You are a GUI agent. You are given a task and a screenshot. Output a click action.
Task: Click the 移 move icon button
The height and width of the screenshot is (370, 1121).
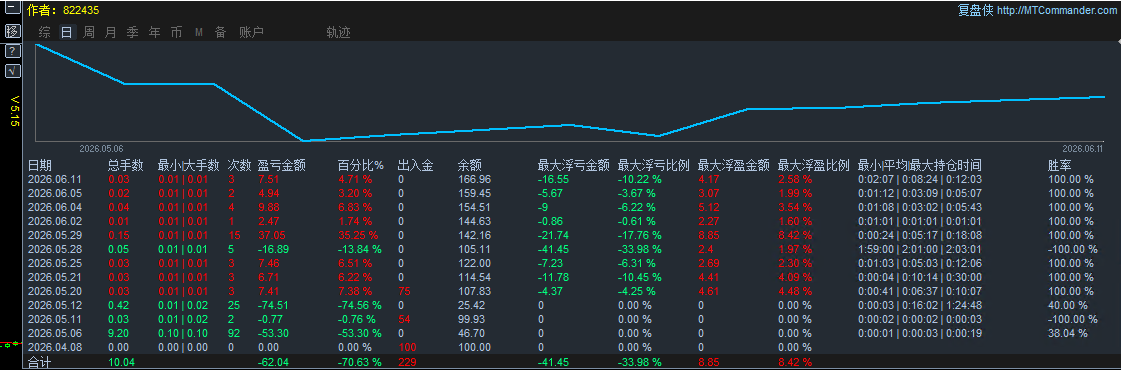click(12, 31)
